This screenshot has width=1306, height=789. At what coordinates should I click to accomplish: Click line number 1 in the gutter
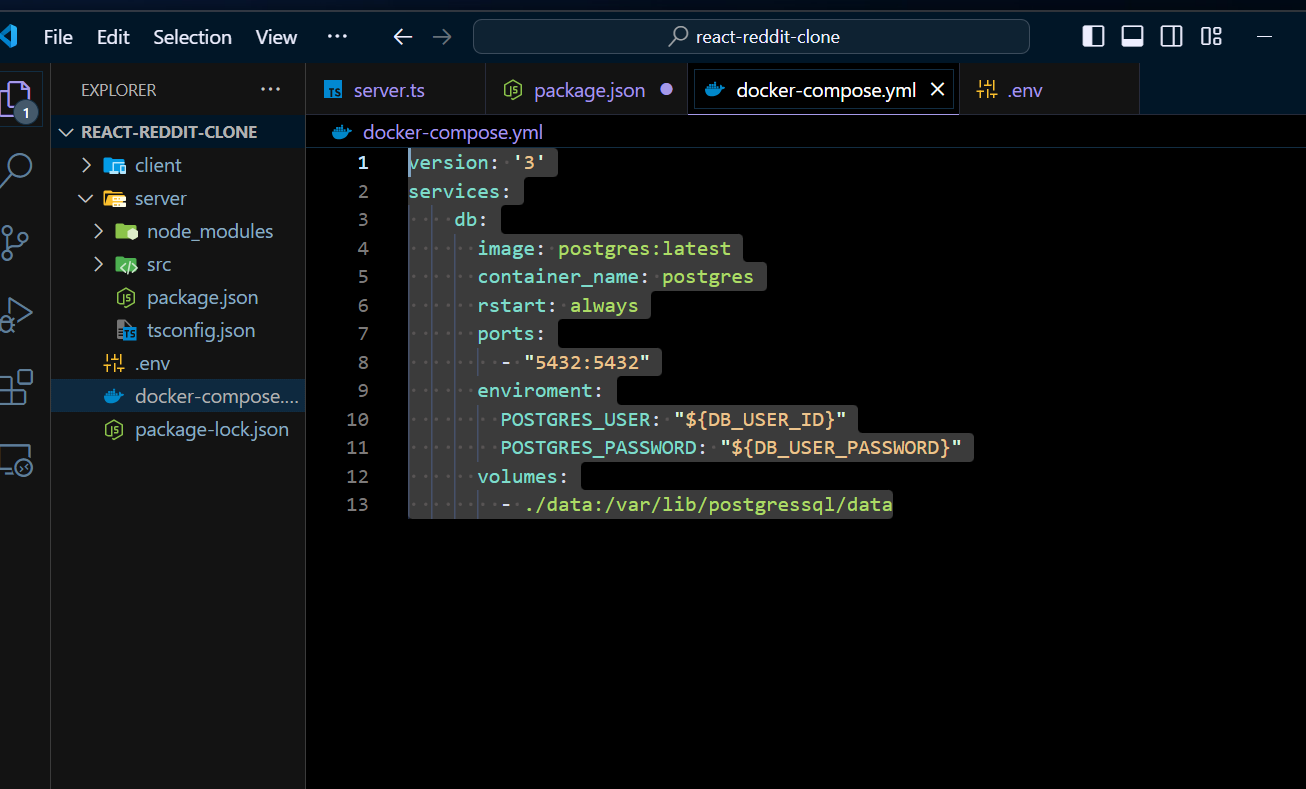[x=363, y=163]
